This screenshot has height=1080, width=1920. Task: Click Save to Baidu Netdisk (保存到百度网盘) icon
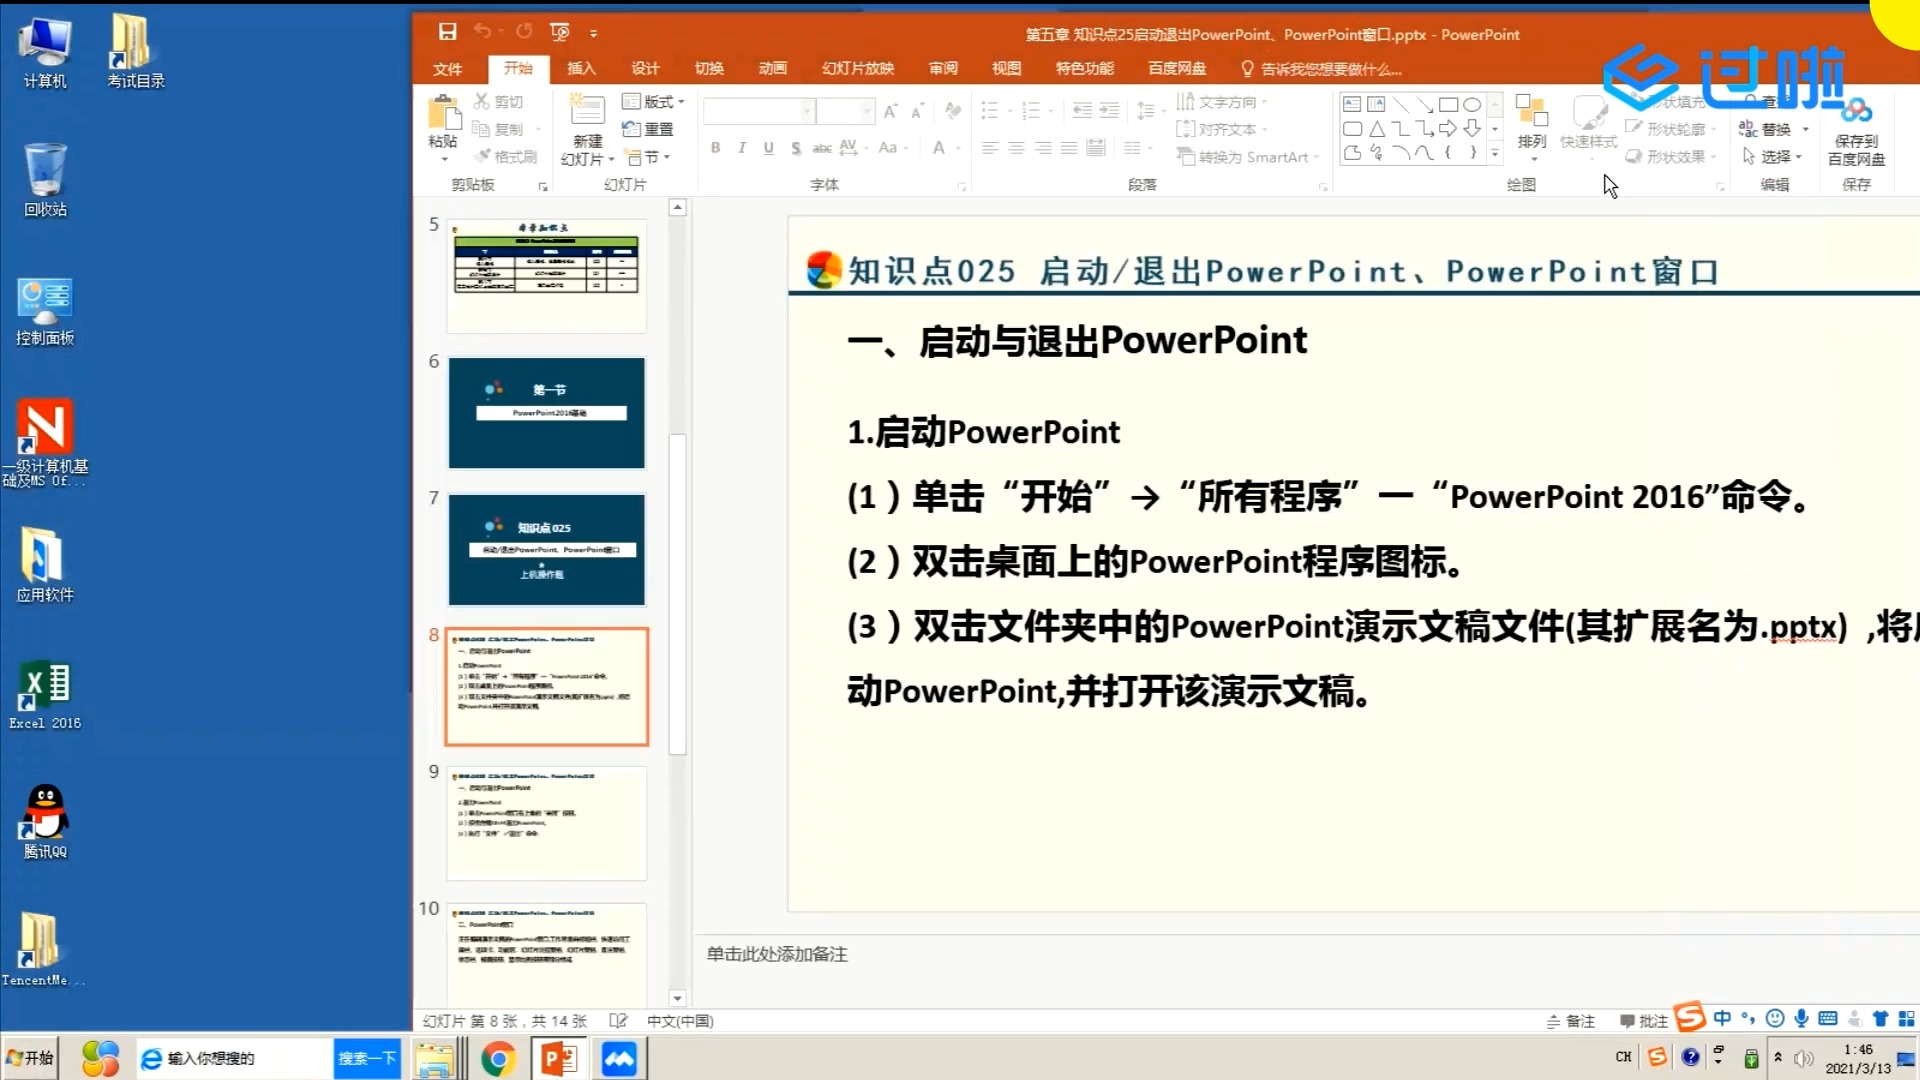pyautogui.click(x=1856, y=130)
